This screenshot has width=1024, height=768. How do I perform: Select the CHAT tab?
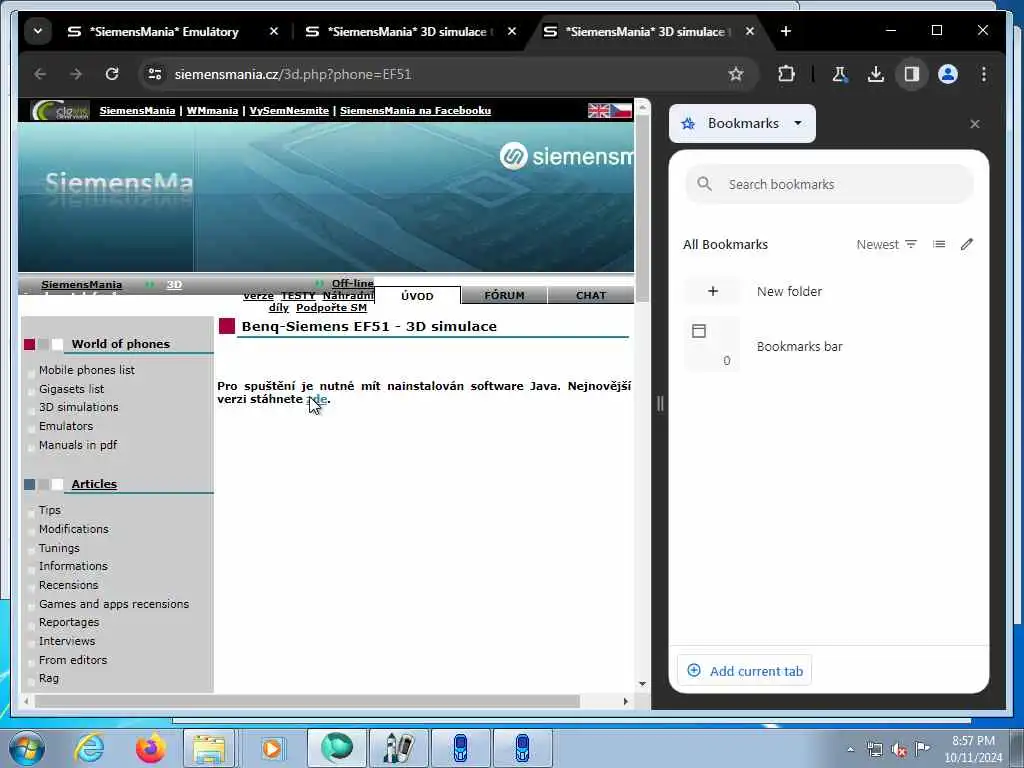point(591,296)
